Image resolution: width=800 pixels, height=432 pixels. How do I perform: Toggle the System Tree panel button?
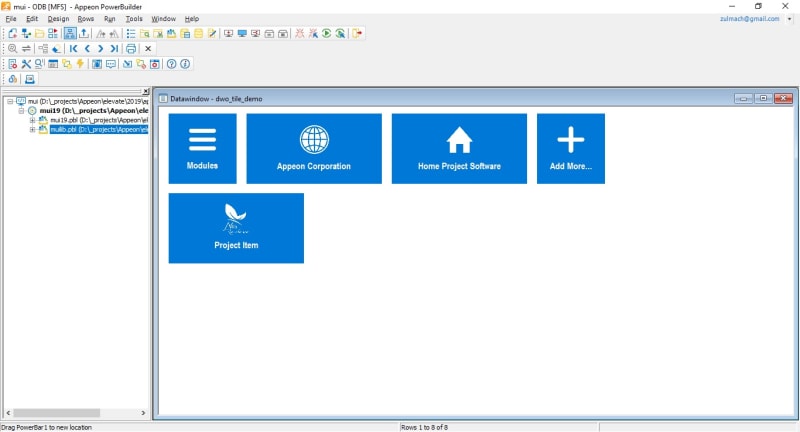click(x=70, y=34)
